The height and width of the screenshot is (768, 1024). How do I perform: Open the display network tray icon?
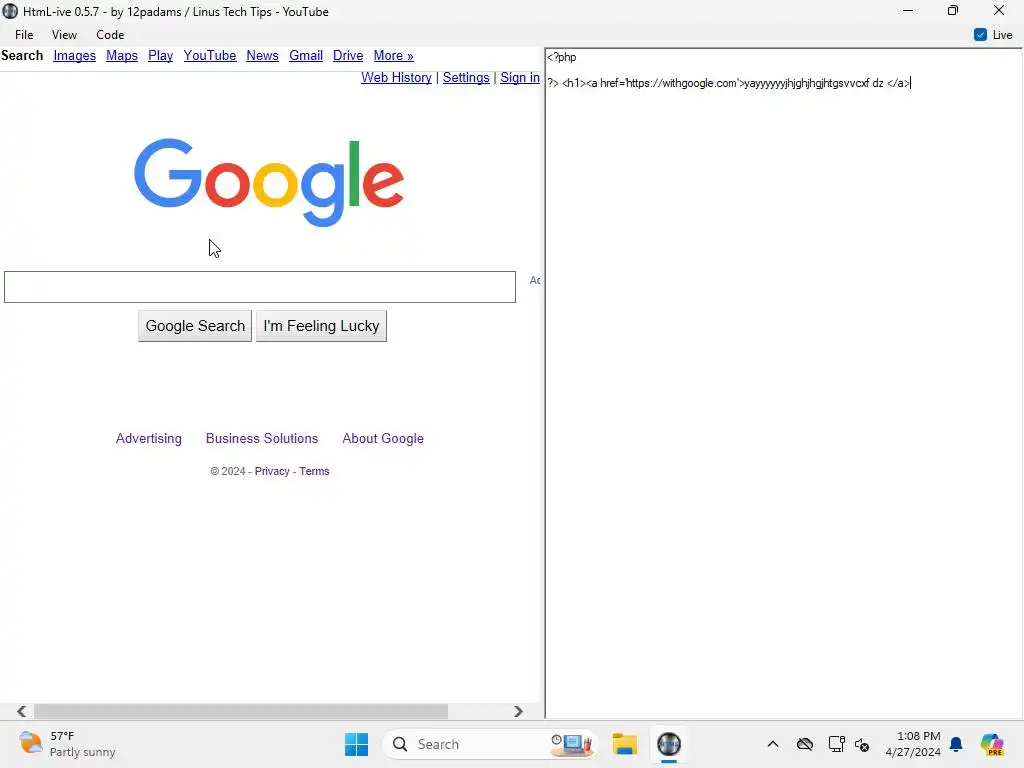click(836, 744)
